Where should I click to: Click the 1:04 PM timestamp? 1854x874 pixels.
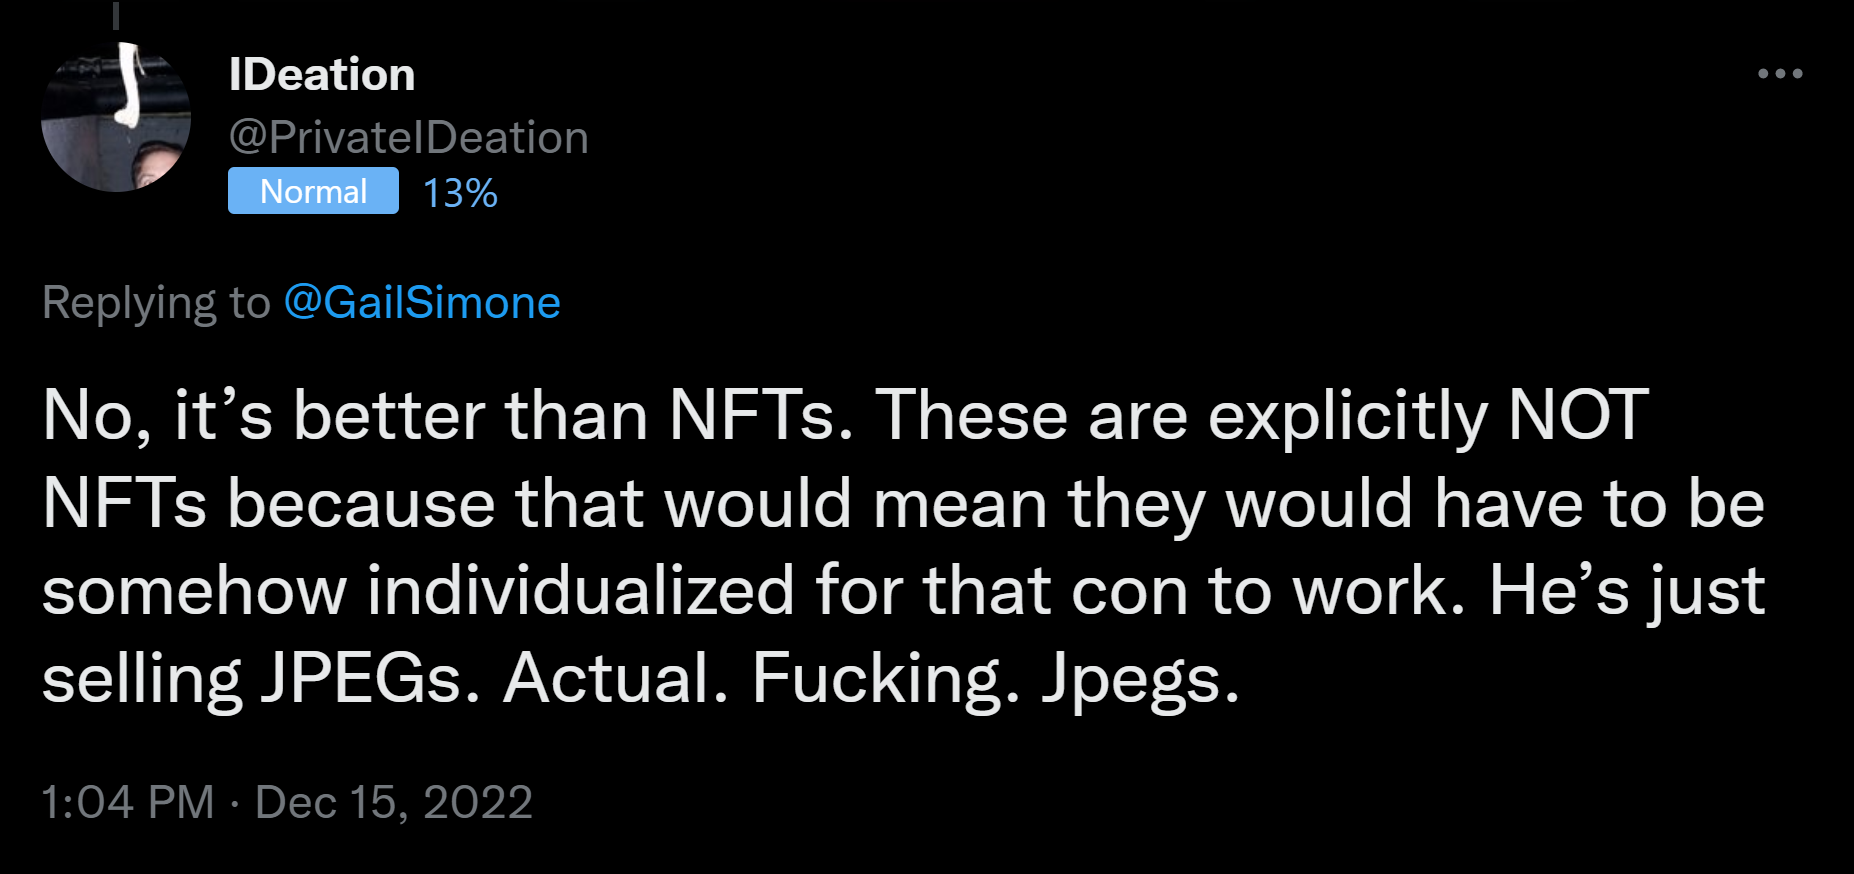(x=128, y=802)
